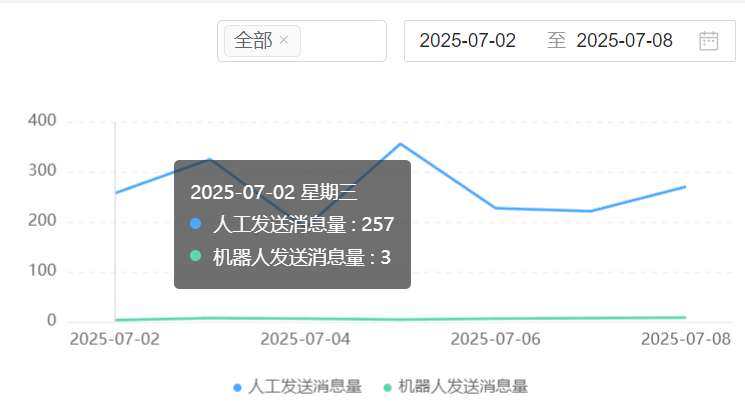Viewport: 745px width, 414px height.
Task: Click x-axis label 2025-07-04
Action: point(305,339)
